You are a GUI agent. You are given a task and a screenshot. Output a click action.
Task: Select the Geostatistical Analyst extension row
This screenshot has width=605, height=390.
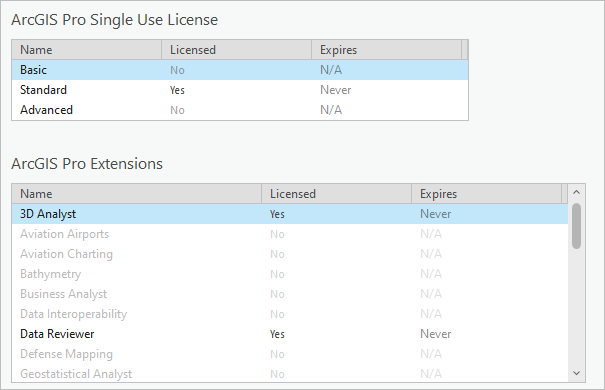[290, 373]
